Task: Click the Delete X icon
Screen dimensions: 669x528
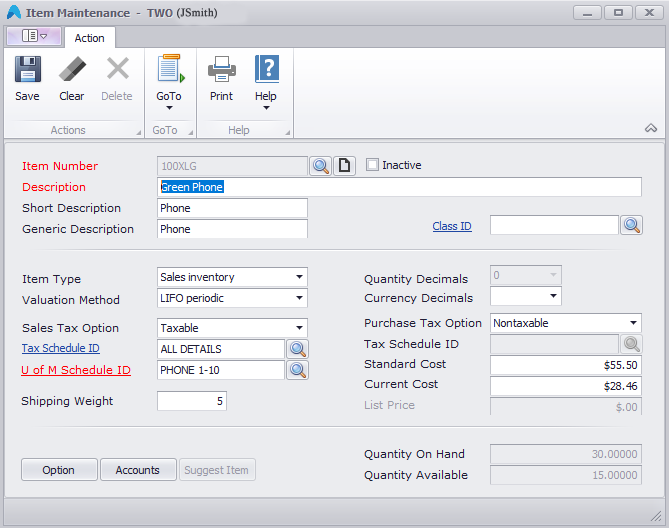Action: (117, 69)
